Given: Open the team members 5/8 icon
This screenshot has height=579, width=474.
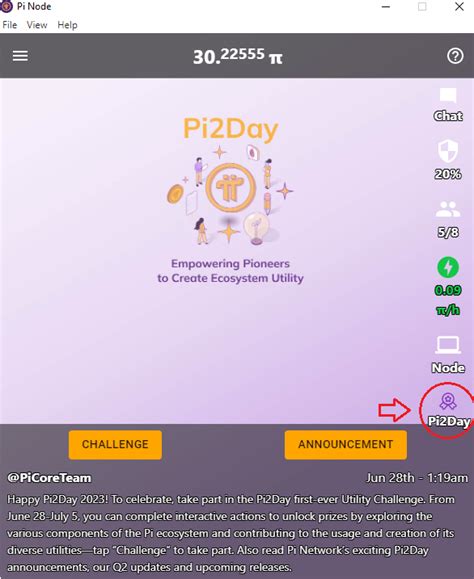Looking at the screenshot, I should [448, 209].
